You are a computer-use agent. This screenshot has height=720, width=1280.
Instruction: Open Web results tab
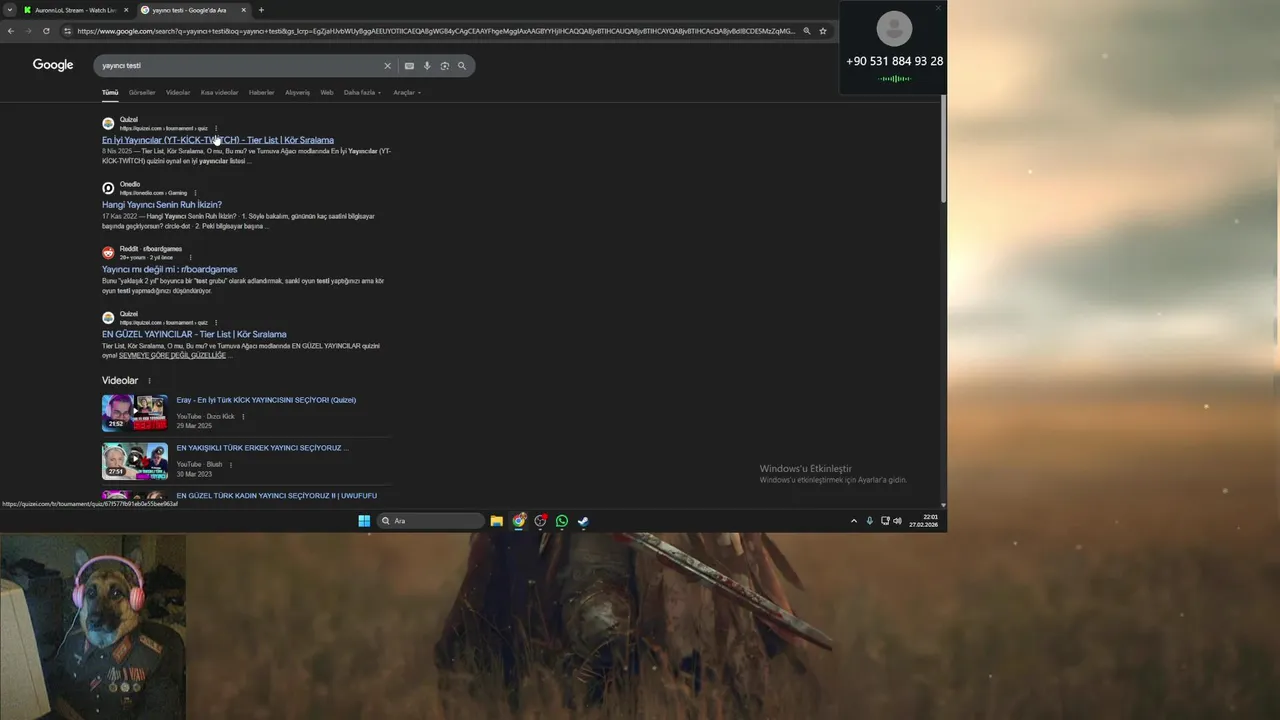[x=327, y=92]
